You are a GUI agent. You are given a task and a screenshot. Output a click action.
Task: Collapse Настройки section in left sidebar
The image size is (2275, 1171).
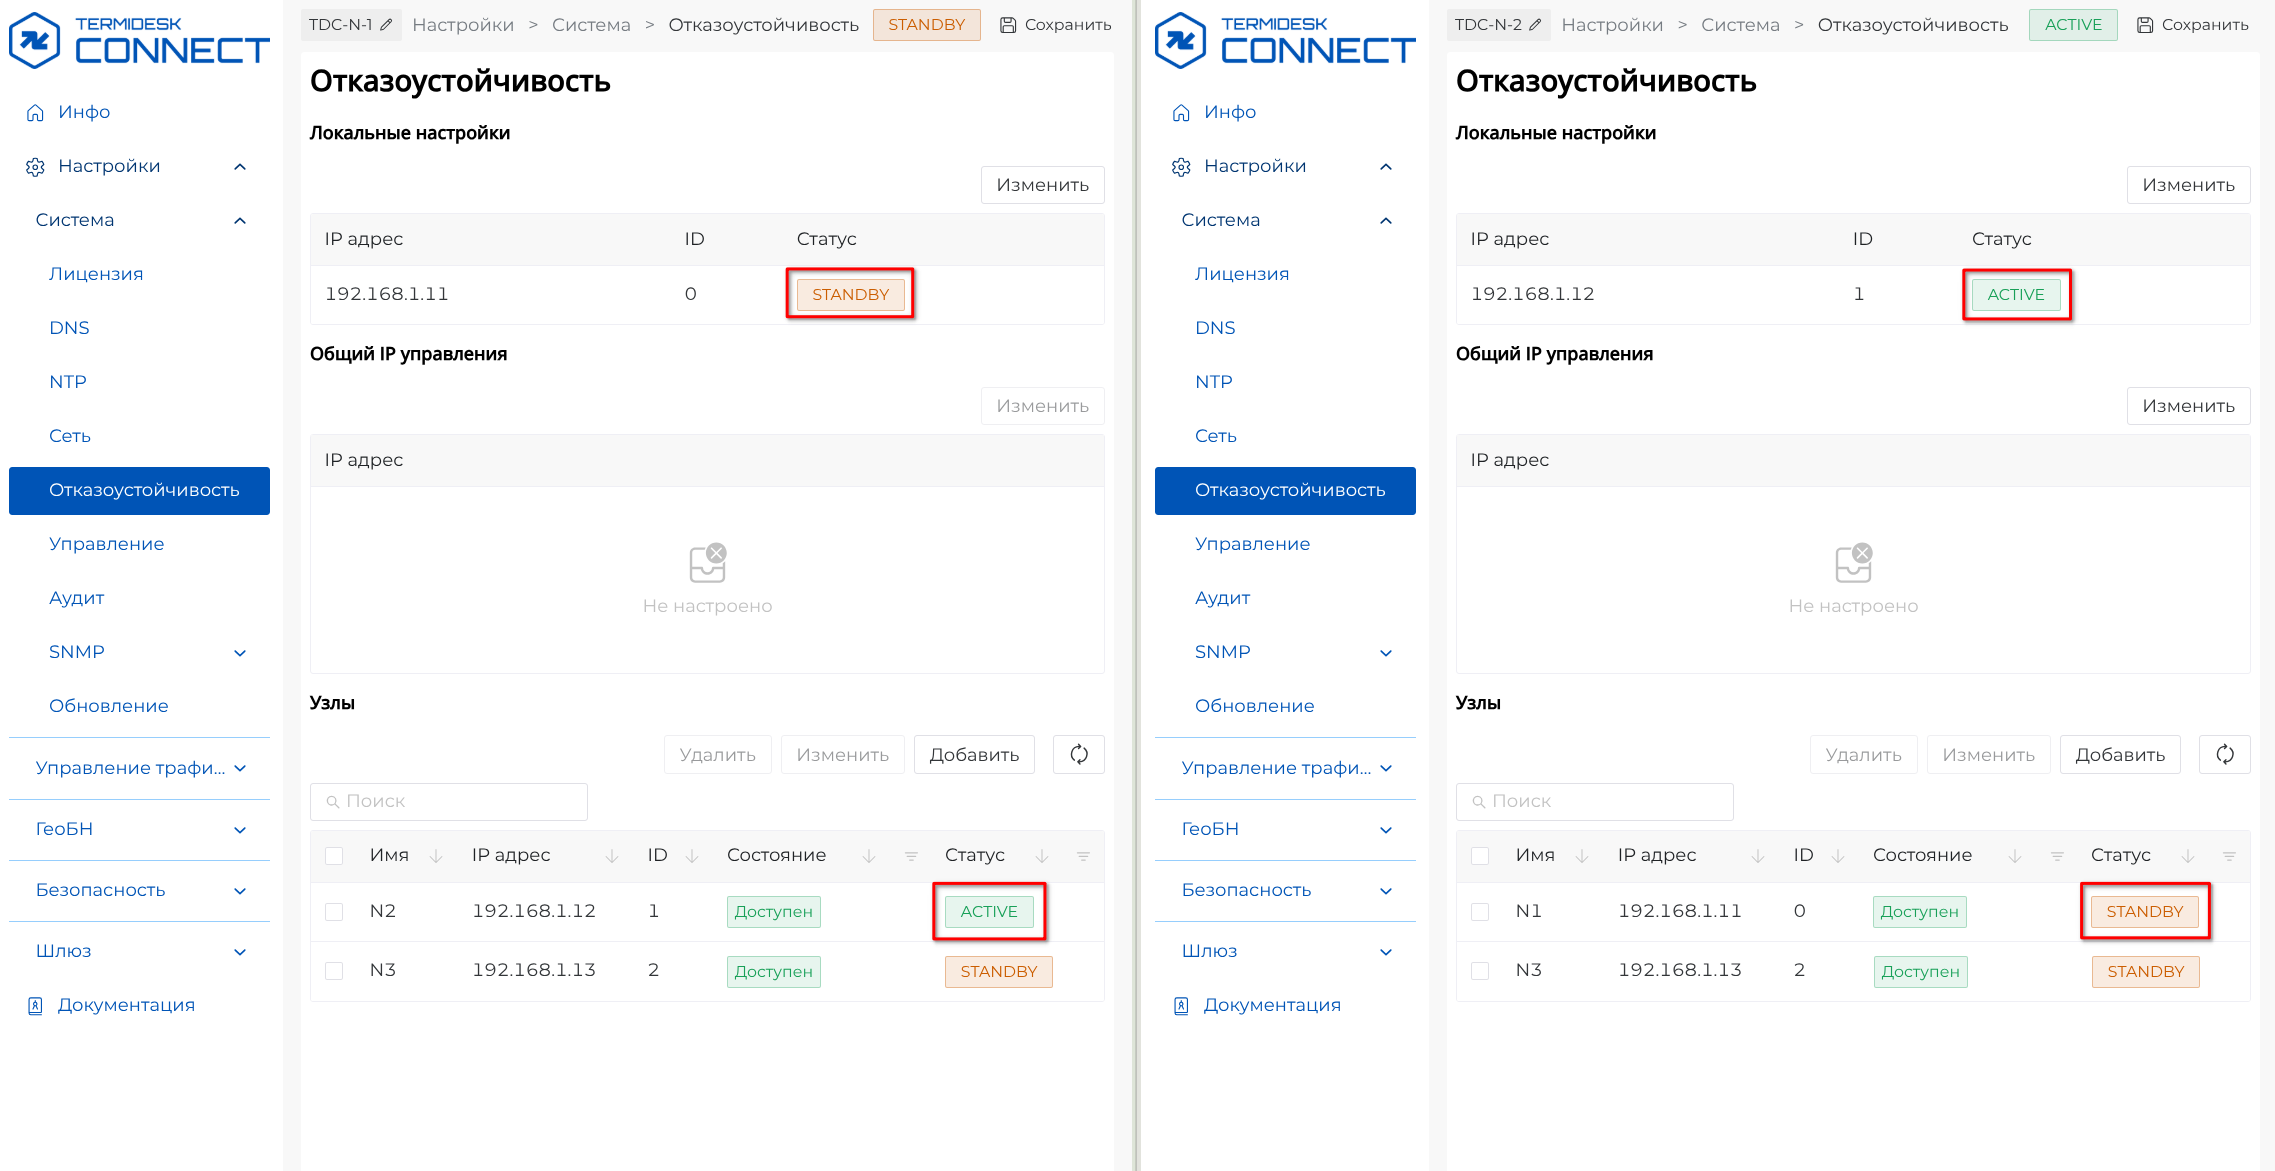pos(240,167)
